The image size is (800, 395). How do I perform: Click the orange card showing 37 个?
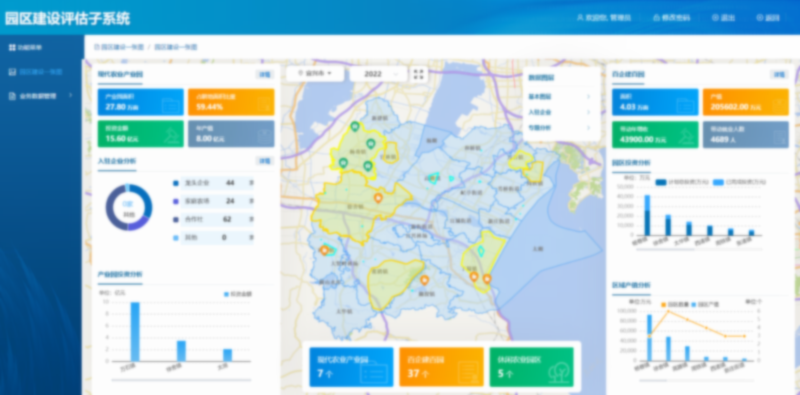click(441, 367)
